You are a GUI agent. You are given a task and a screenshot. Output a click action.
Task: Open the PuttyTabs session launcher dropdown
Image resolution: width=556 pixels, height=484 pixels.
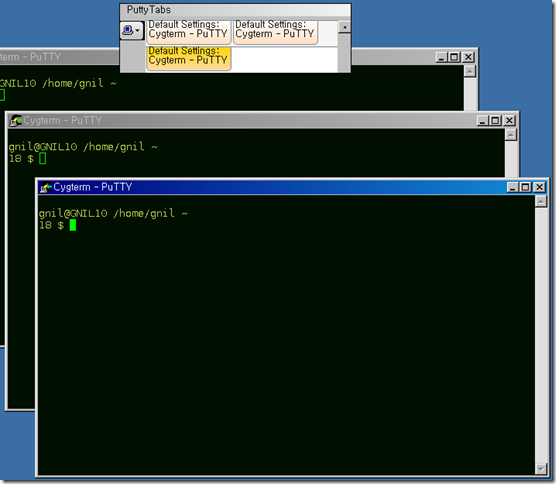point(132,30)
